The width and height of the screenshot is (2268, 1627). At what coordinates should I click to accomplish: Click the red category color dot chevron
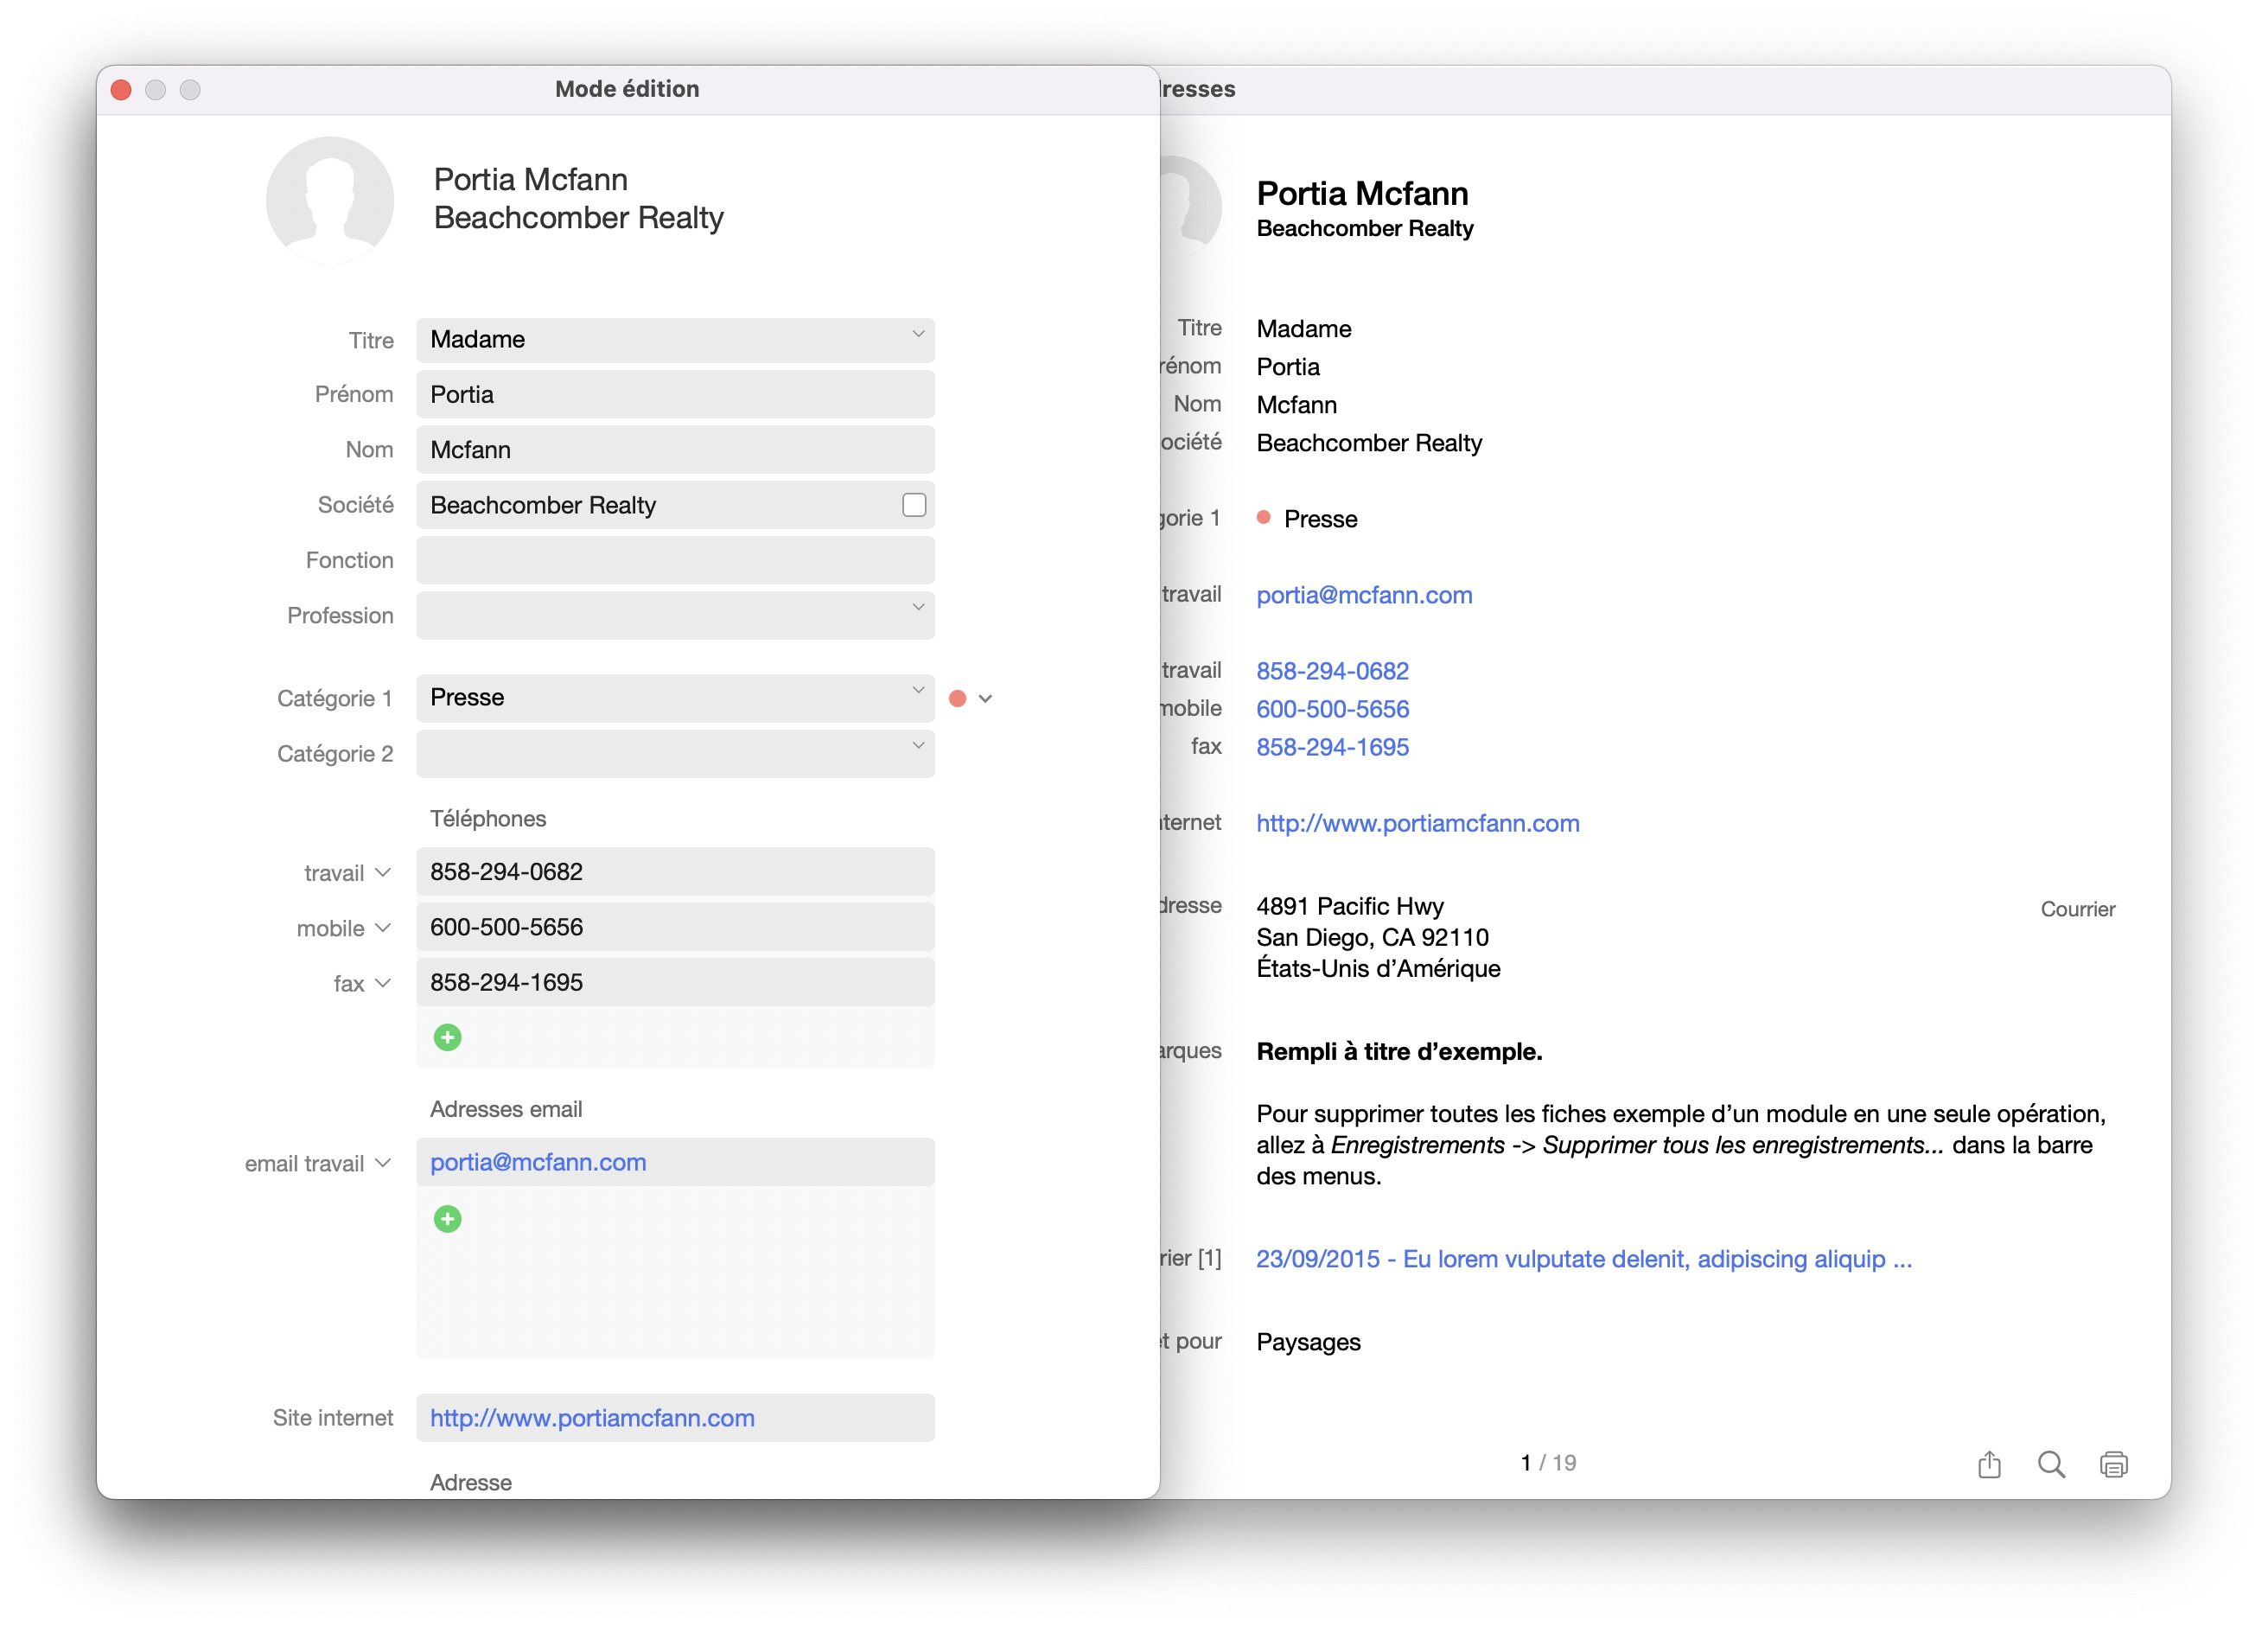985,698
